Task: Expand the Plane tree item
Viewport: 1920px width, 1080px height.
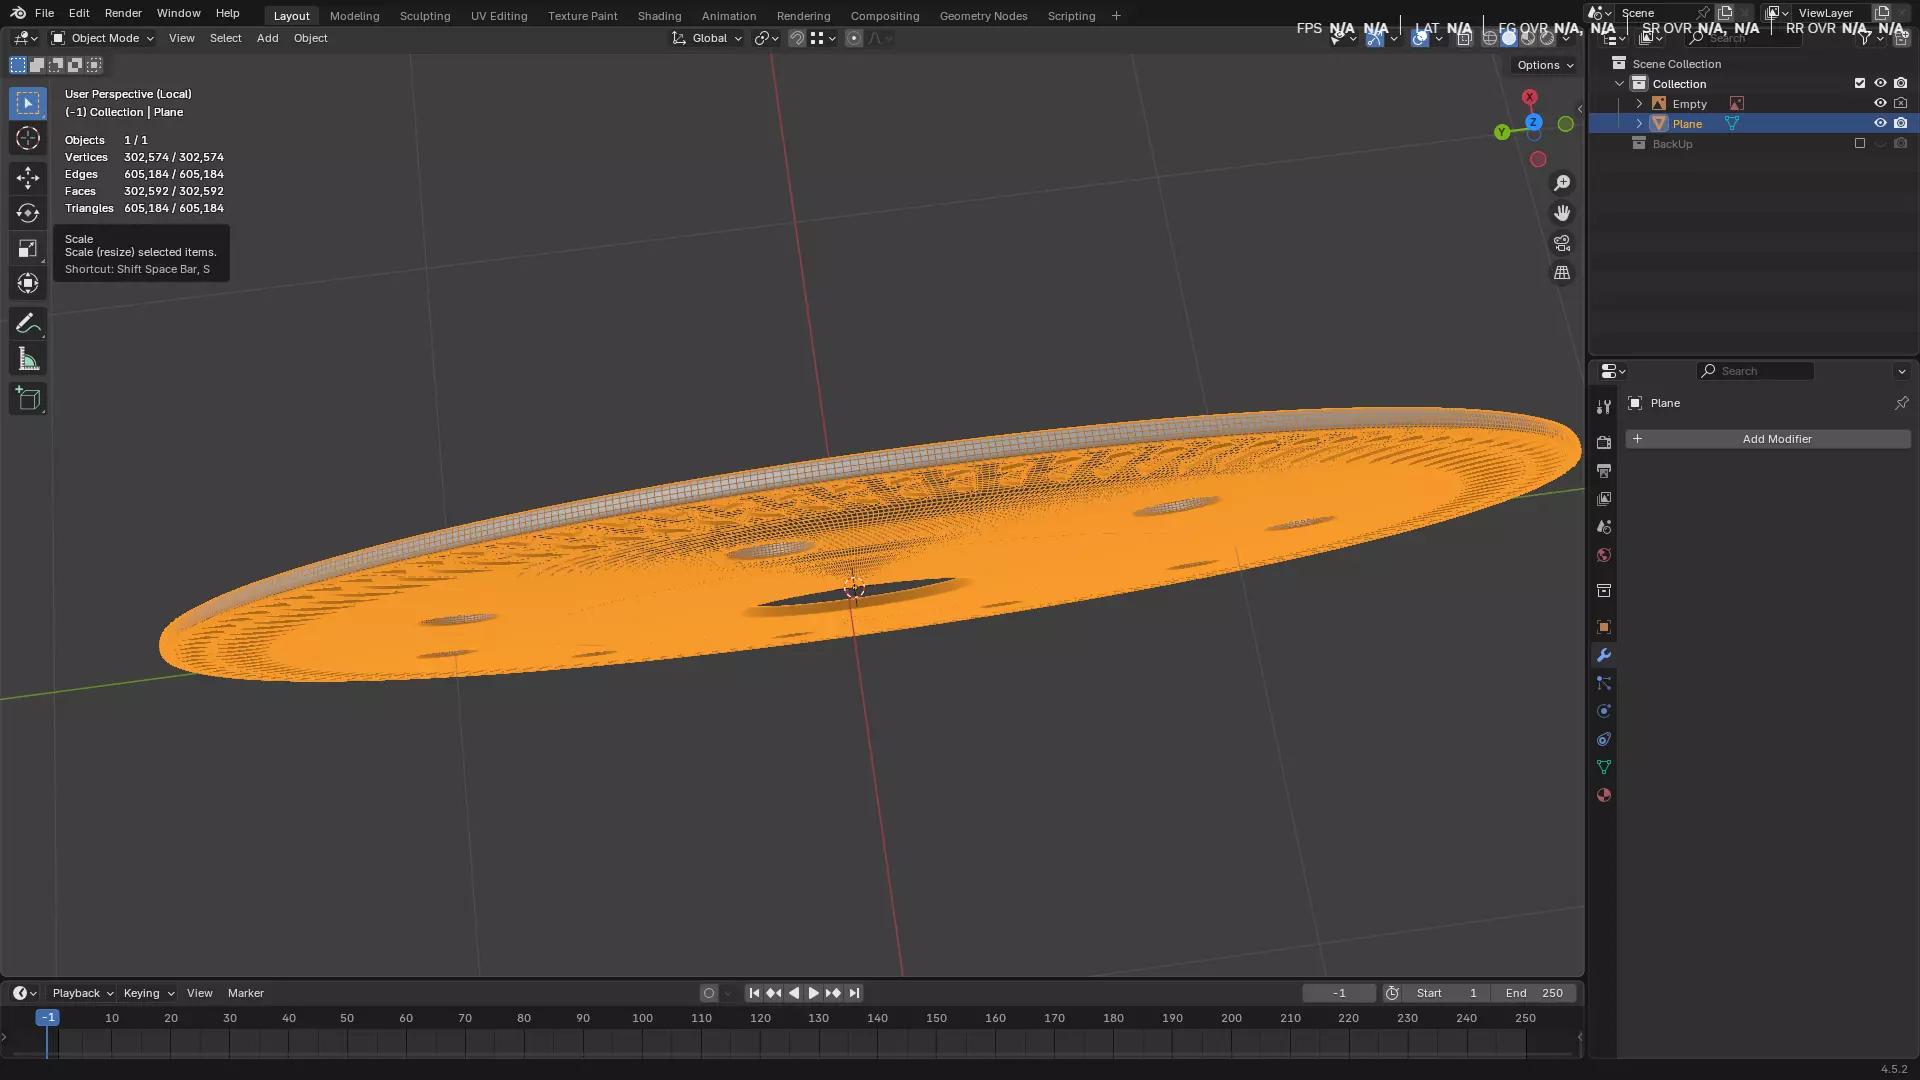Action: tap(1639, 123)
